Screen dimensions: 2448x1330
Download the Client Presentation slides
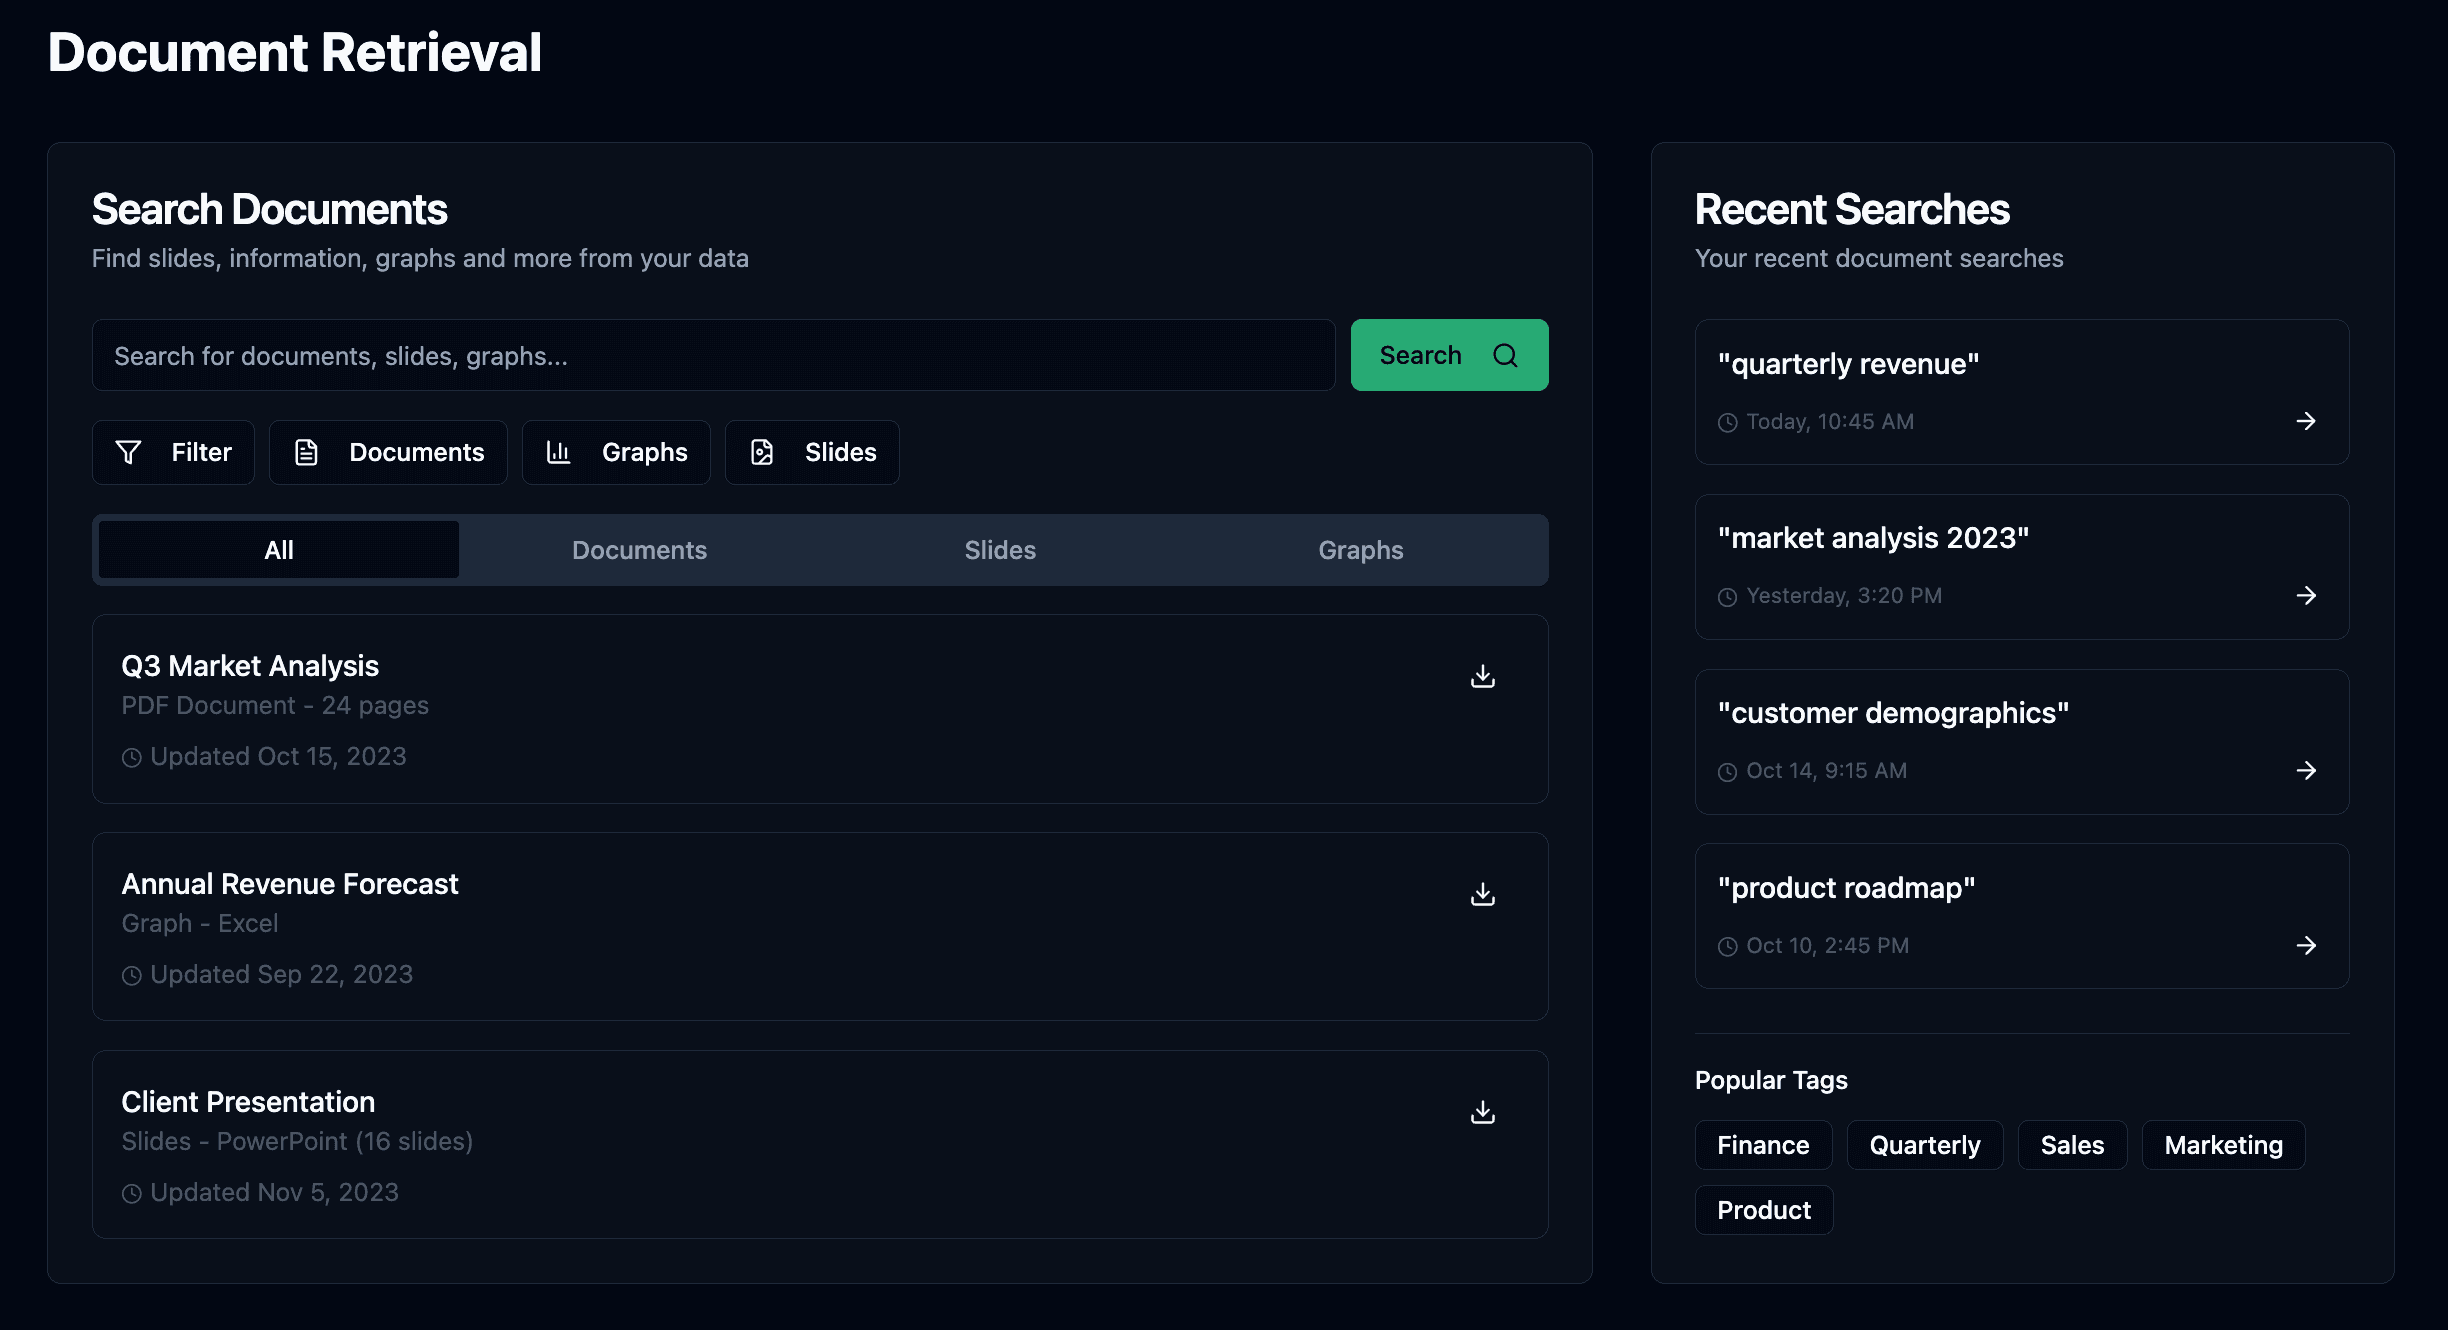coord(1483,1112)
